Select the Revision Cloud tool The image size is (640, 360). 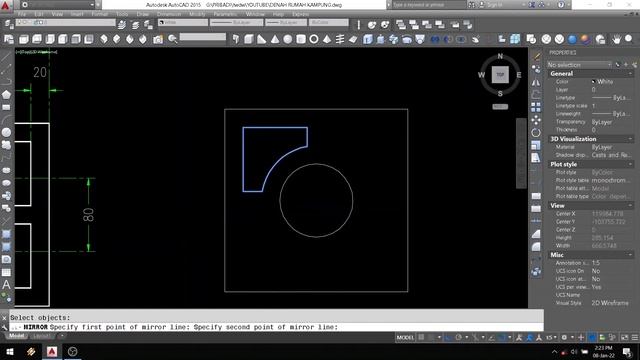click(6, 145)
